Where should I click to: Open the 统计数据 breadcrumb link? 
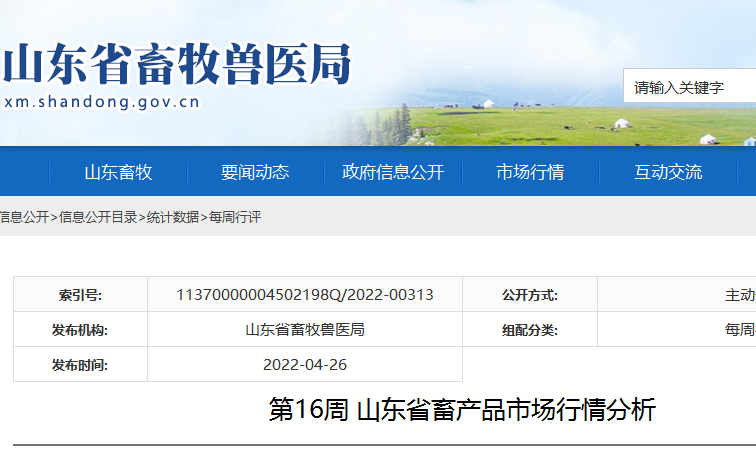click(173, 217)
